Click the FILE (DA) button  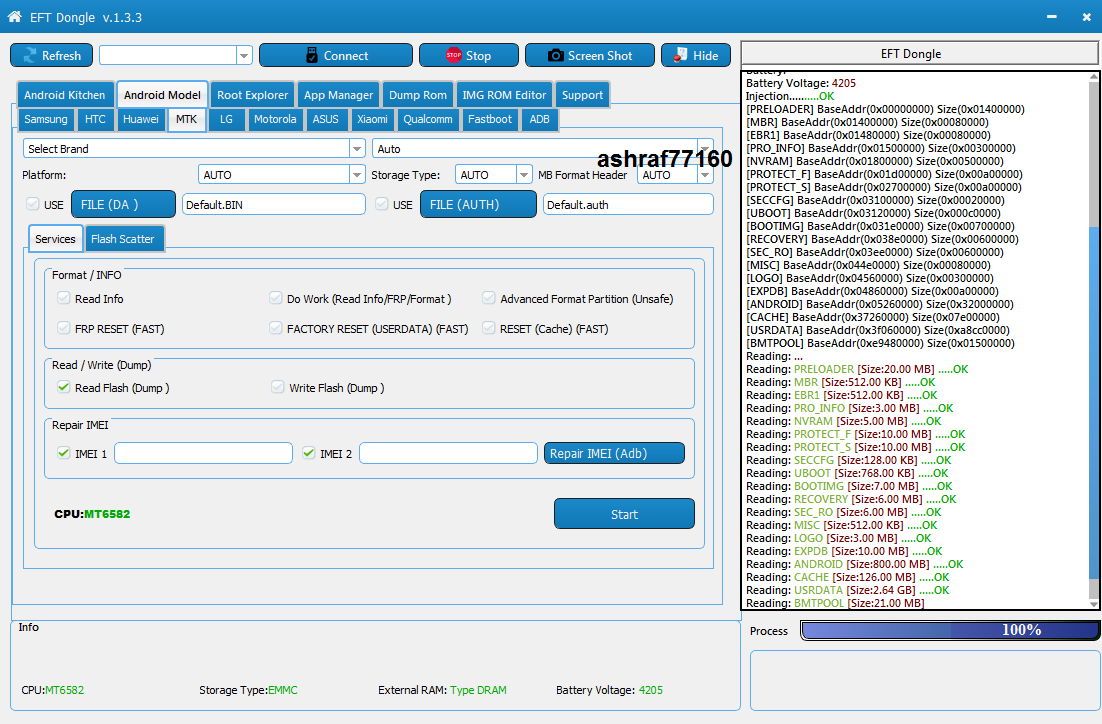pyautogui.click(x=124, y=205)
